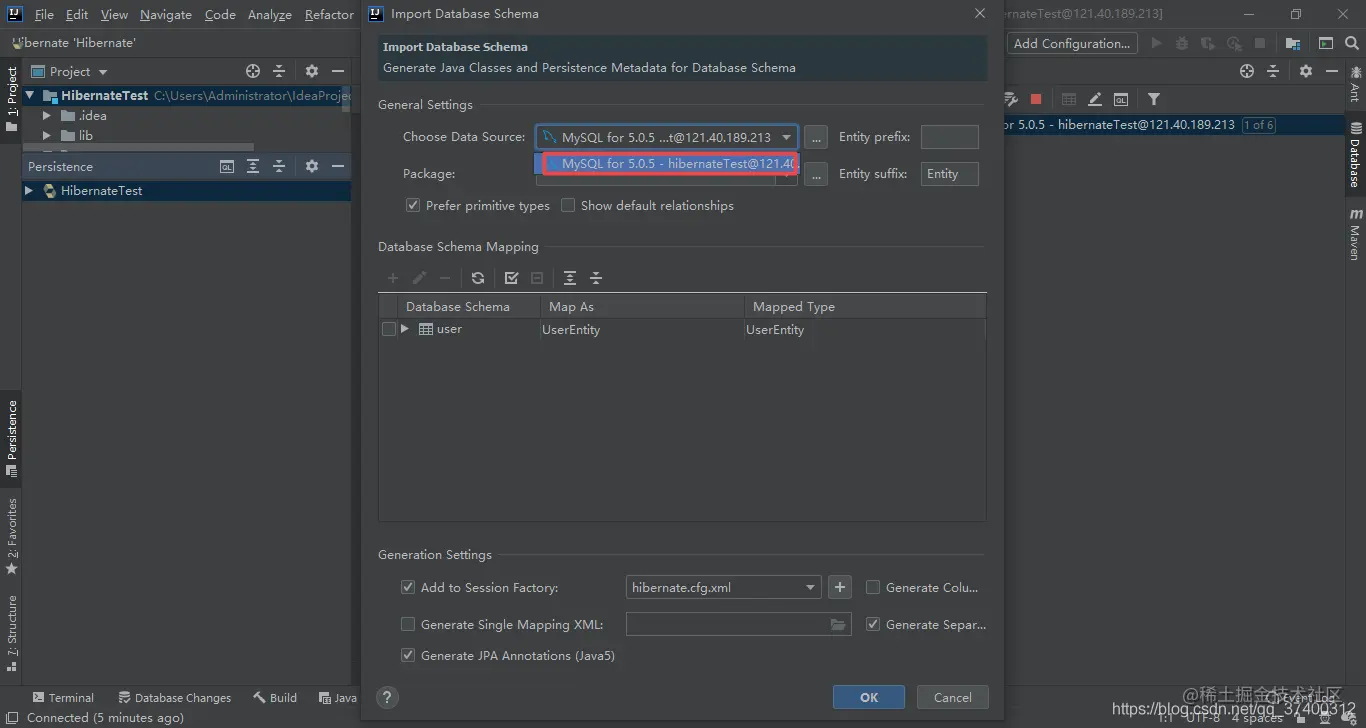Open the Project panel gear settings
Image resolution: width=1366 pixels, height=728 pixels.
coord(312,71)
